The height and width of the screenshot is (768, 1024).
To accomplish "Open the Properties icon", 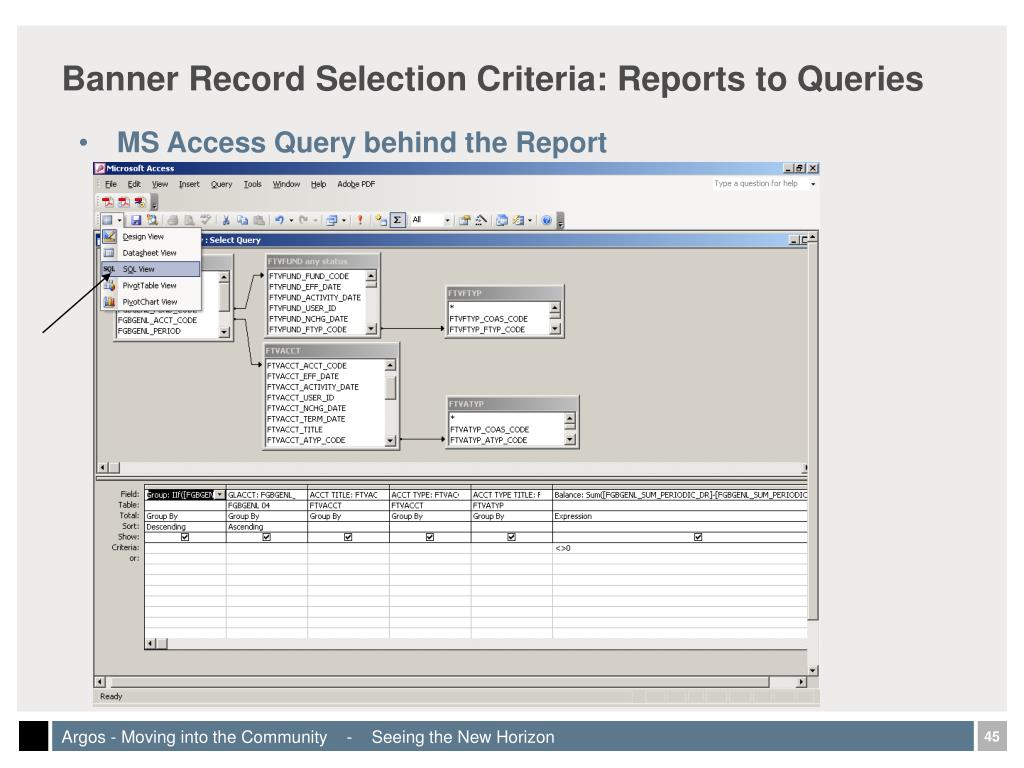I will tap(464, 220).
